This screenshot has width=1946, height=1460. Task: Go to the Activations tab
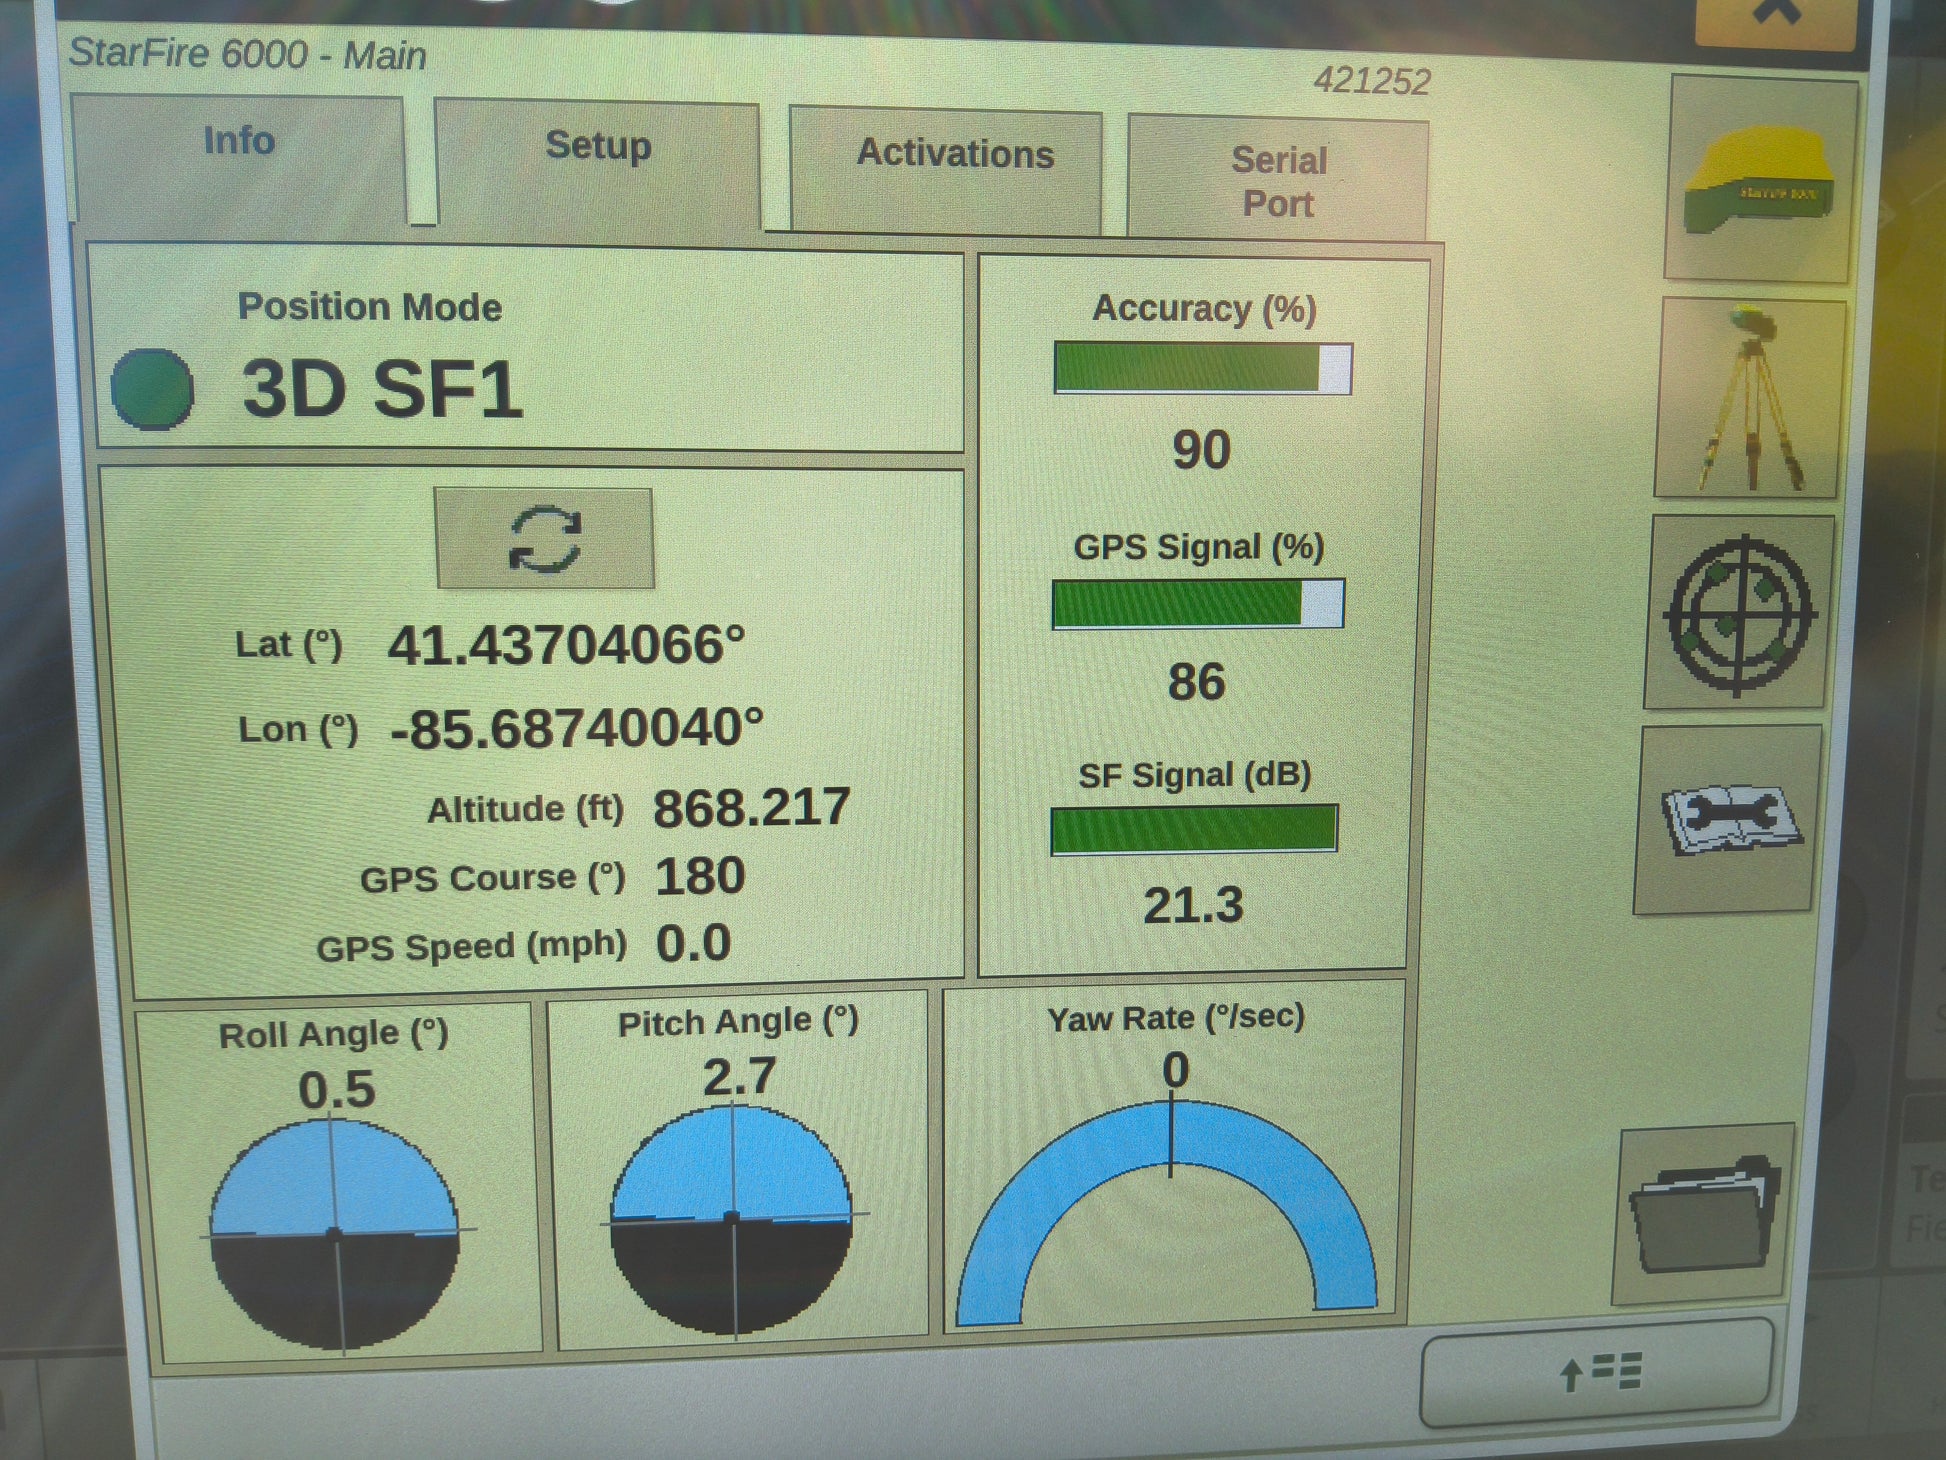pos(955,155)
